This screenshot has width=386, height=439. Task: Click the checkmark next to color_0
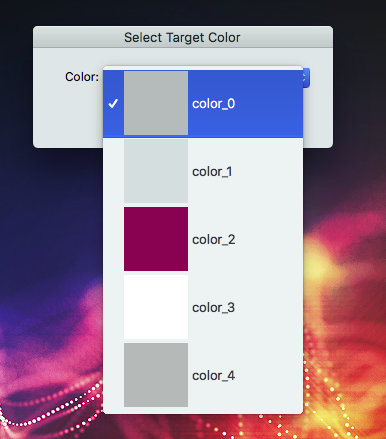tap(113, 103)
